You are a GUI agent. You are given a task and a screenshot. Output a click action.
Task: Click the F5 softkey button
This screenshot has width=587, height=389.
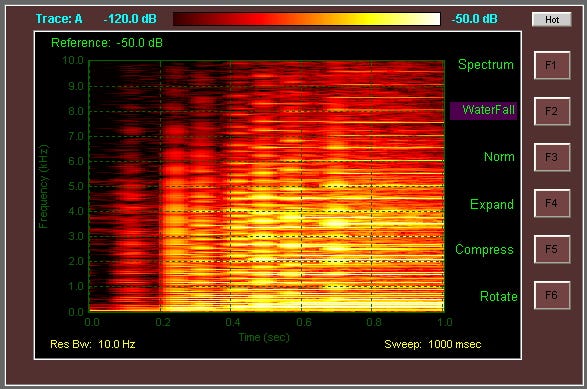pyautogui.click(x=552, y=249)
